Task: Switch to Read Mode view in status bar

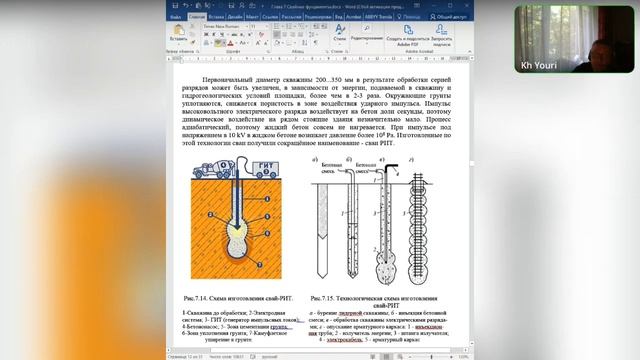Action: pos(372,357)
